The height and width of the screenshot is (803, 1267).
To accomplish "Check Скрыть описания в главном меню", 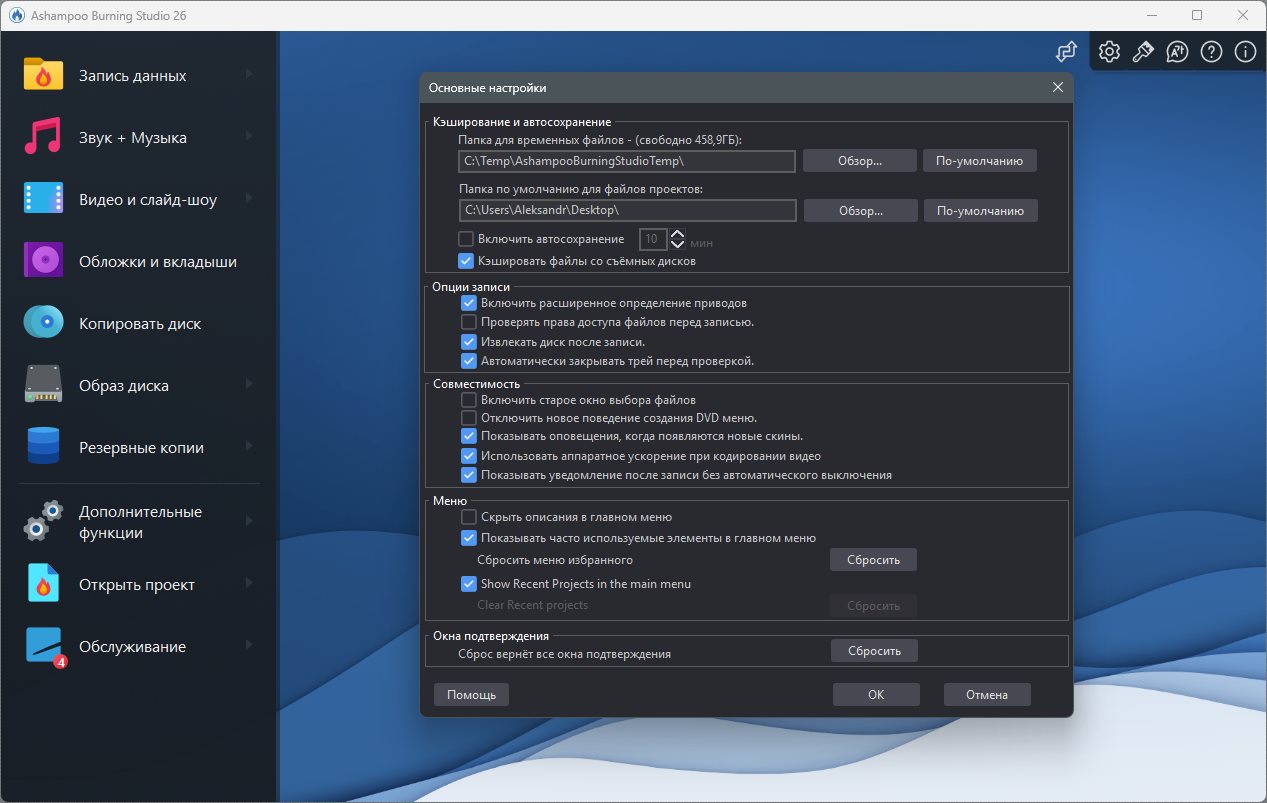I will (x=468, y=517).
